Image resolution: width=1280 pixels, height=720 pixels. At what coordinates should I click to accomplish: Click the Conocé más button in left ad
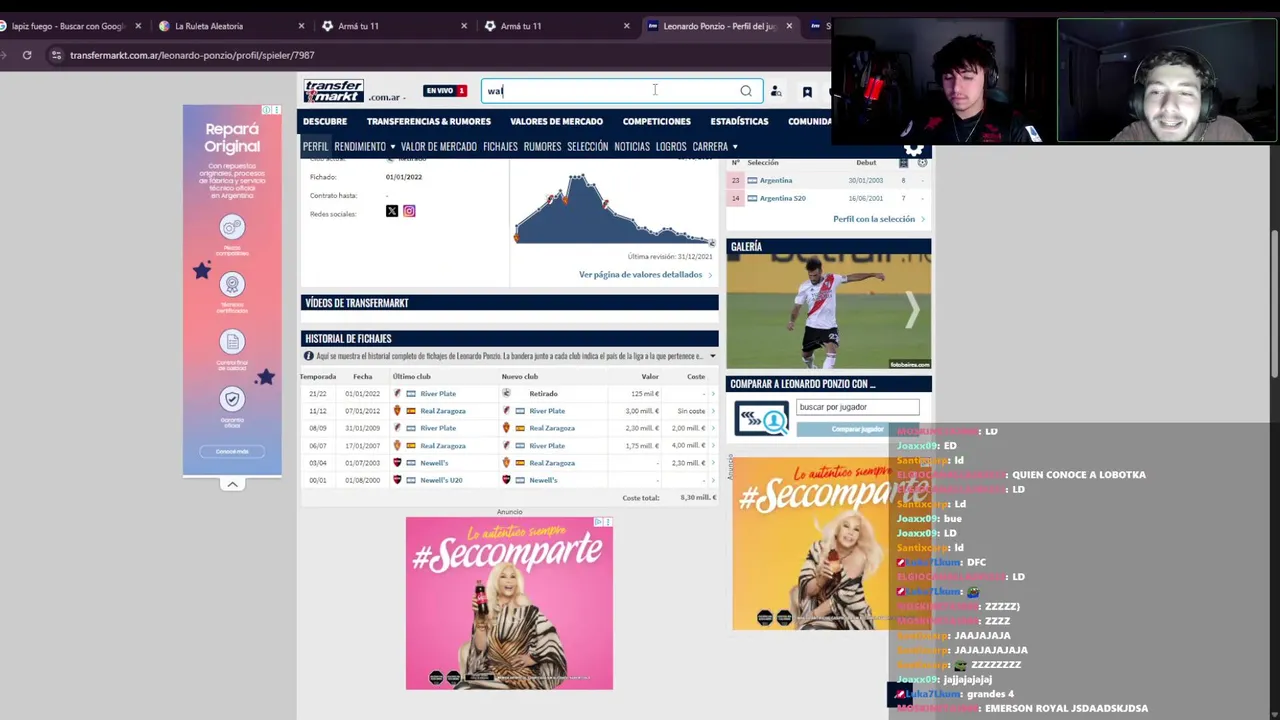[232, 451]
